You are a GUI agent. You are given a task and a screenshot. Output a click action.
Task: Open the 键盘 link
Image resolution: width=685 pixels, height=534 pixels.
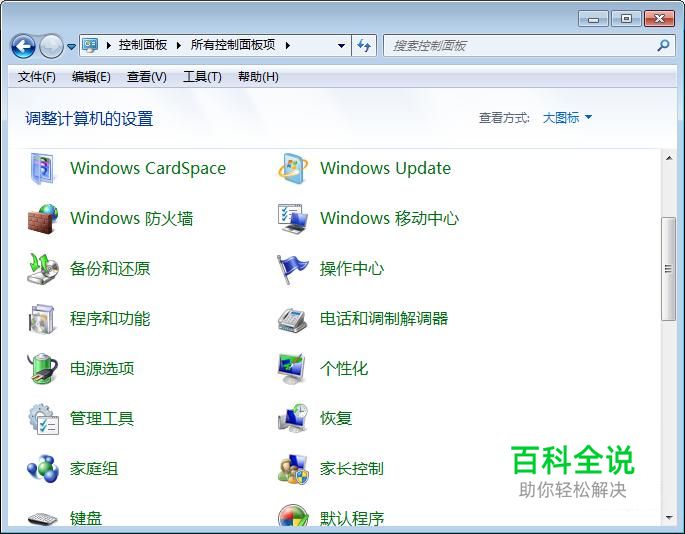click(86, 519)
